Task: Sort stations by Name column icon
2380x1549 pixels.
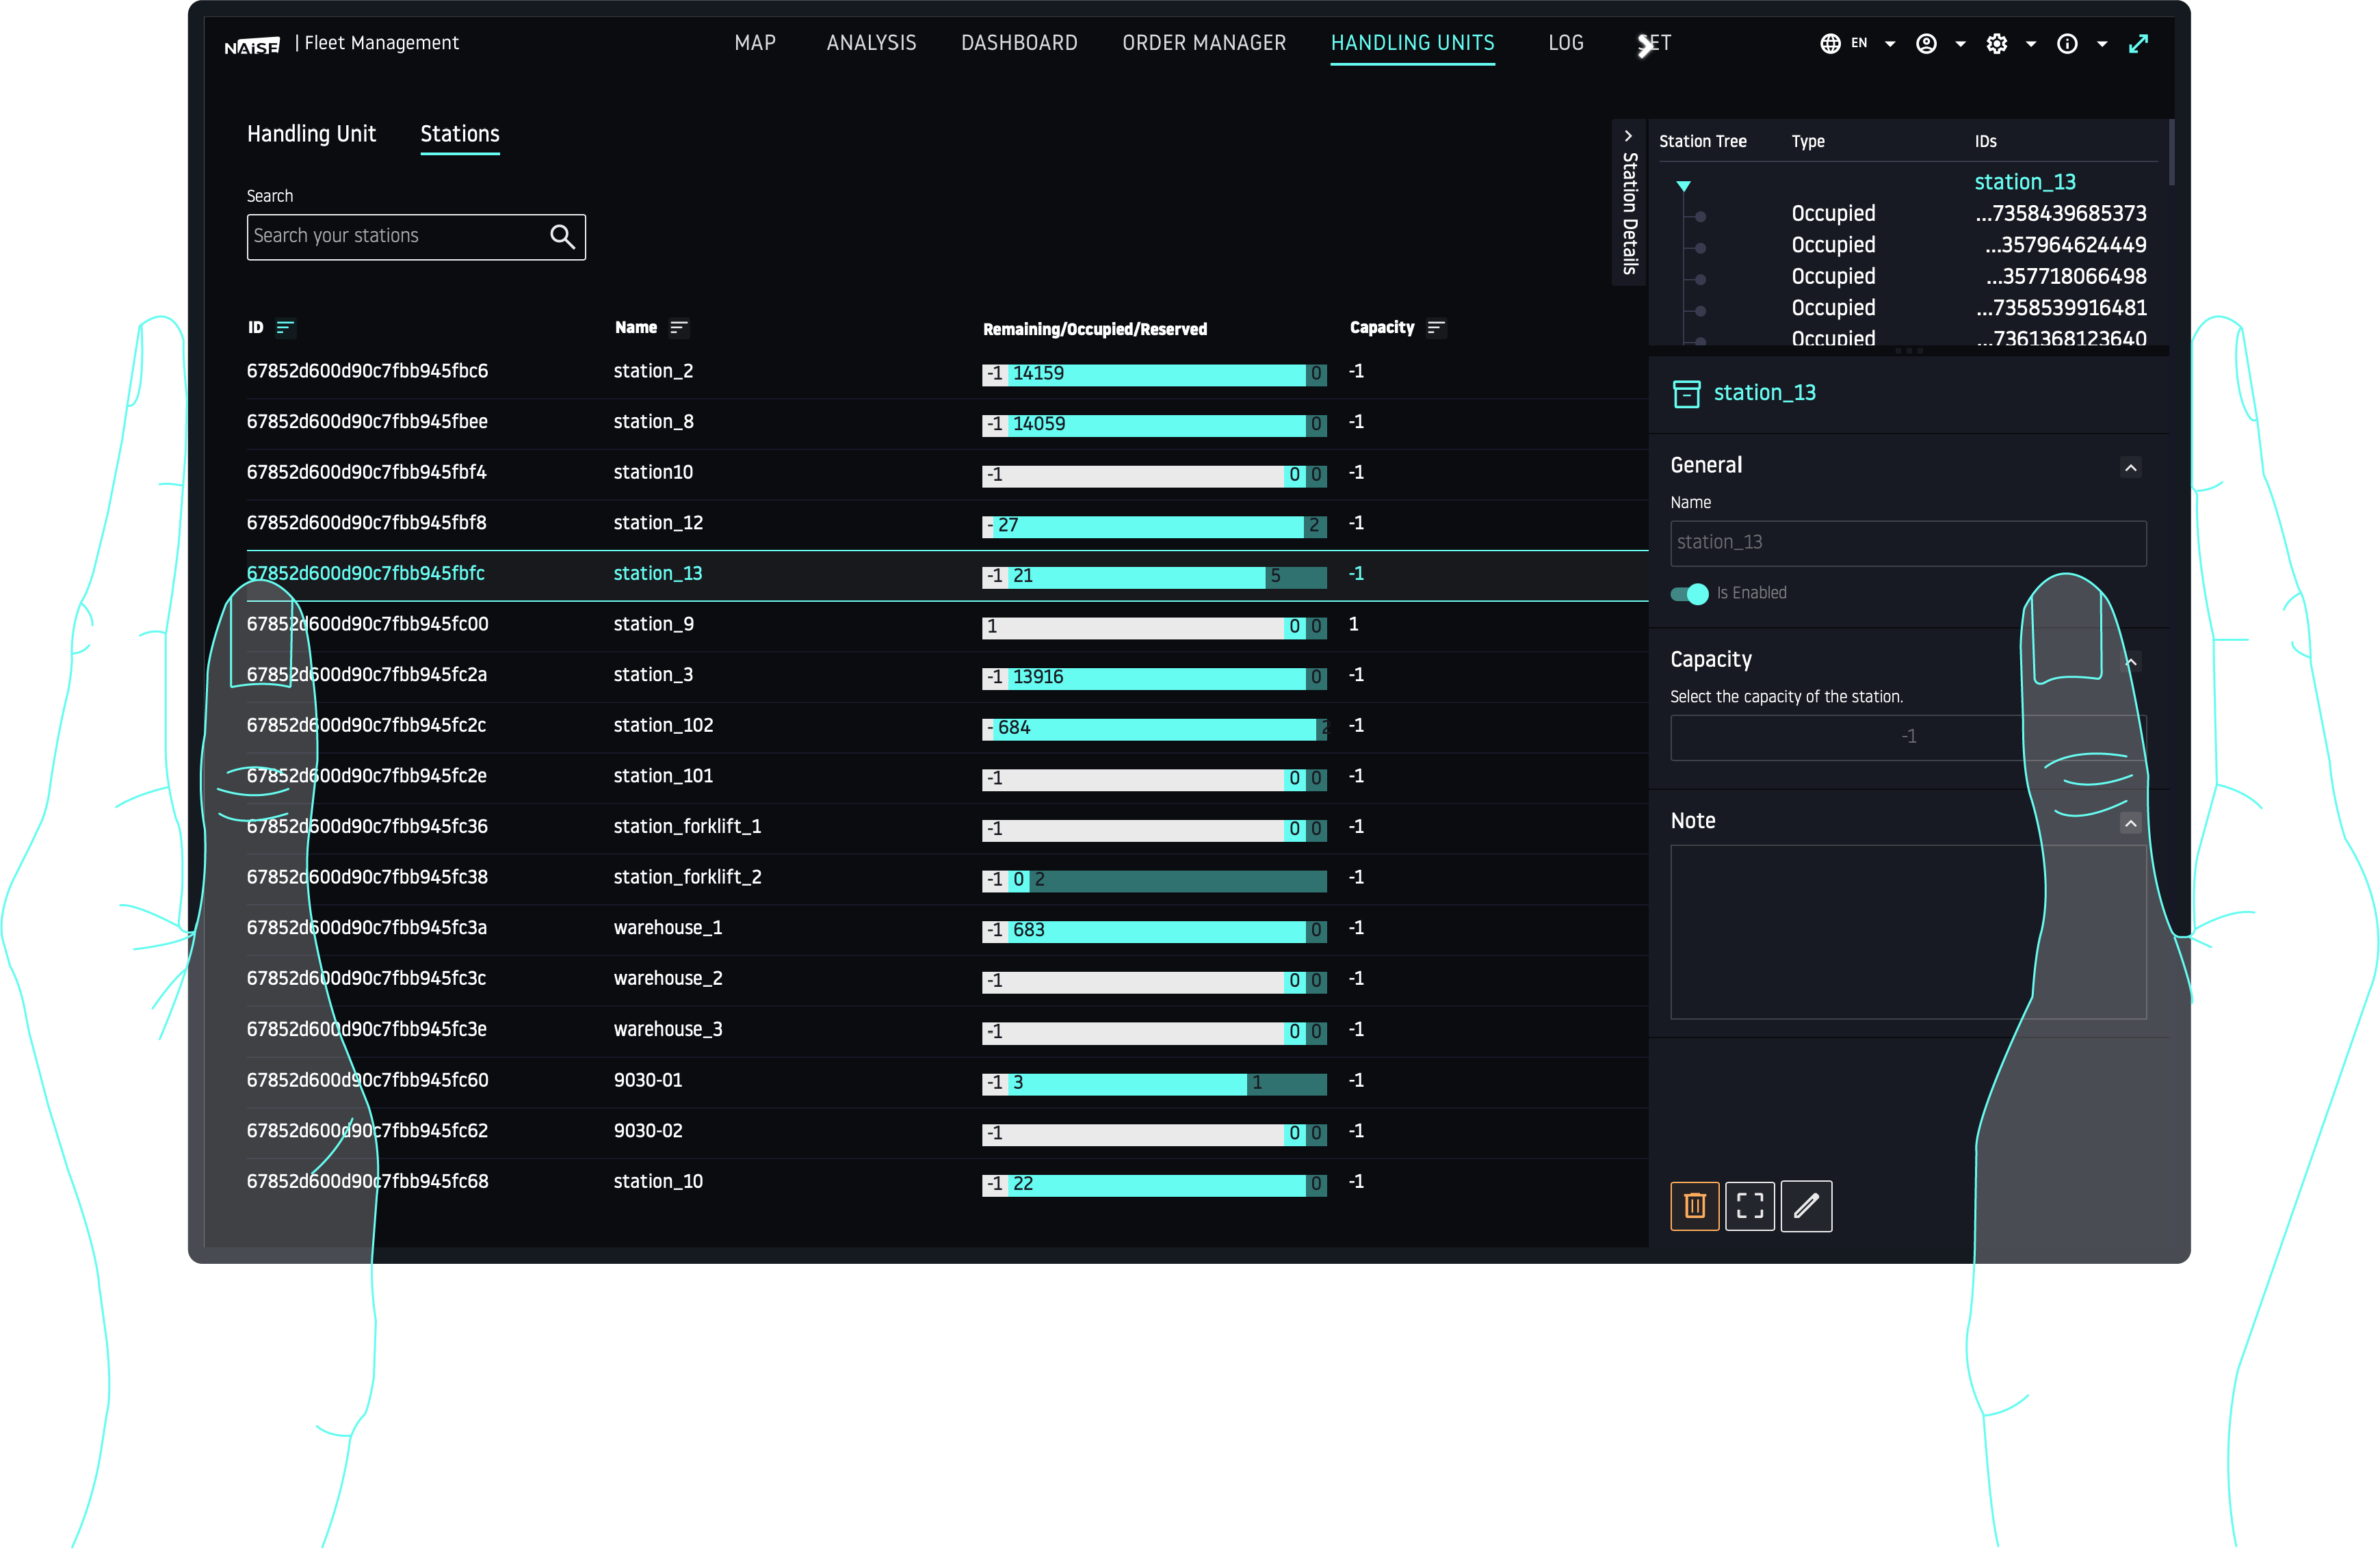Action: 679,328
